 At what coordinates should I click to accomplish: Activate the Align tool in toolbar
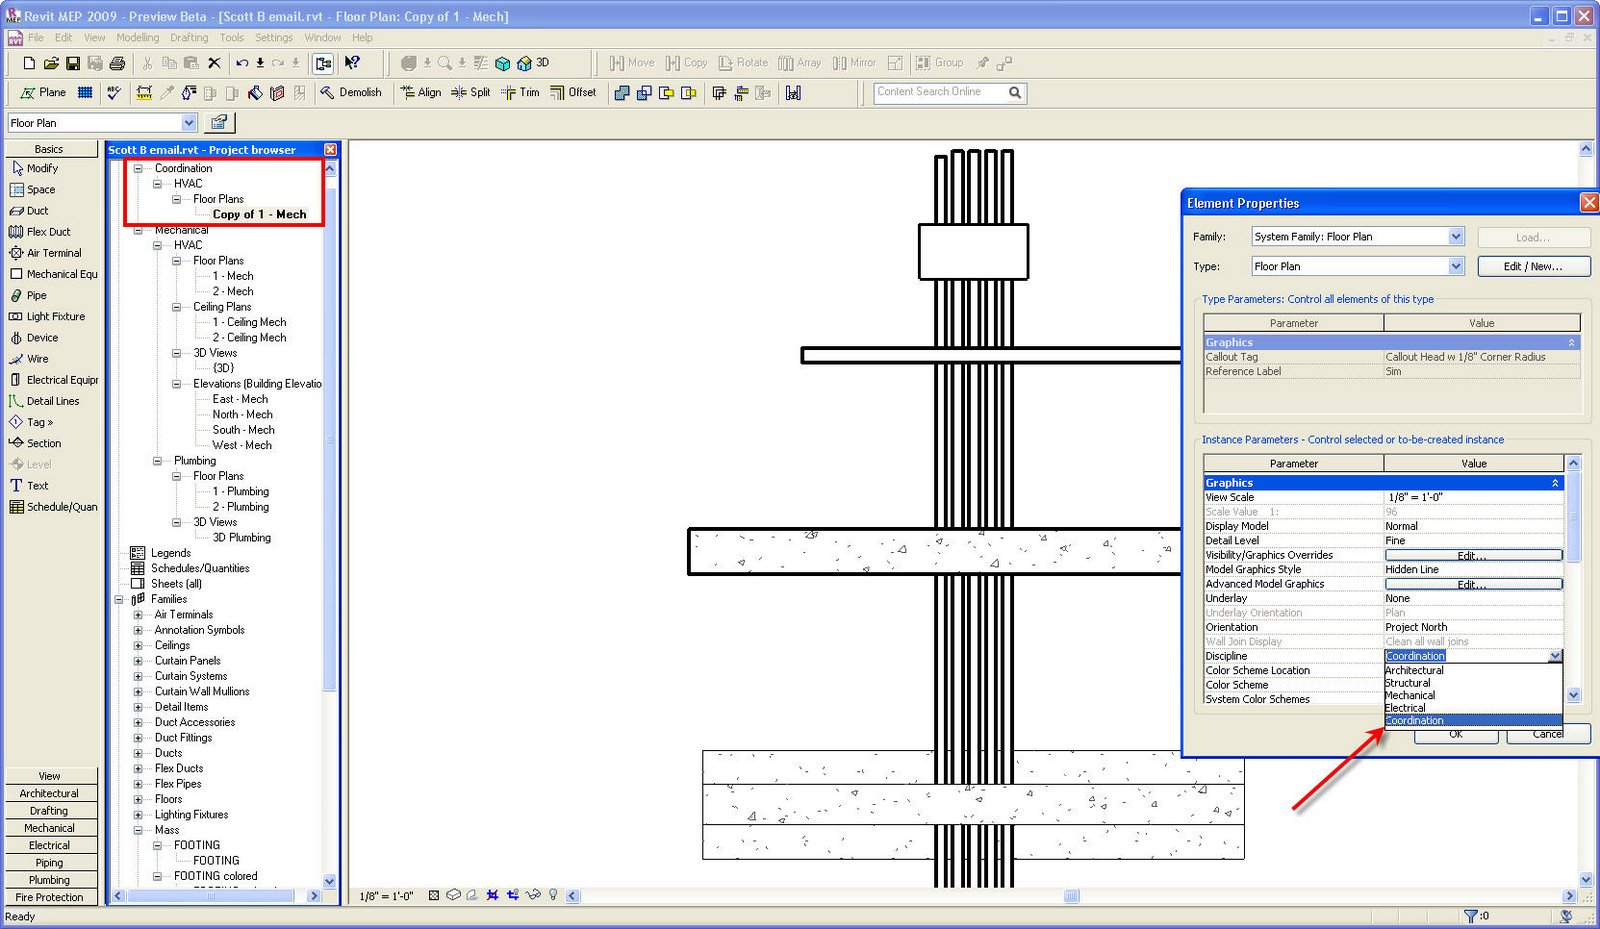pyautogui.click(x=421, y=92)
